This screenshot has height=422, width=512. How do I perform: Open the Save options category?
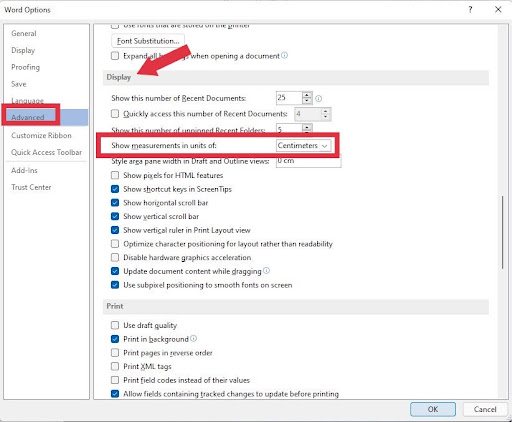(x=19, y=84)
